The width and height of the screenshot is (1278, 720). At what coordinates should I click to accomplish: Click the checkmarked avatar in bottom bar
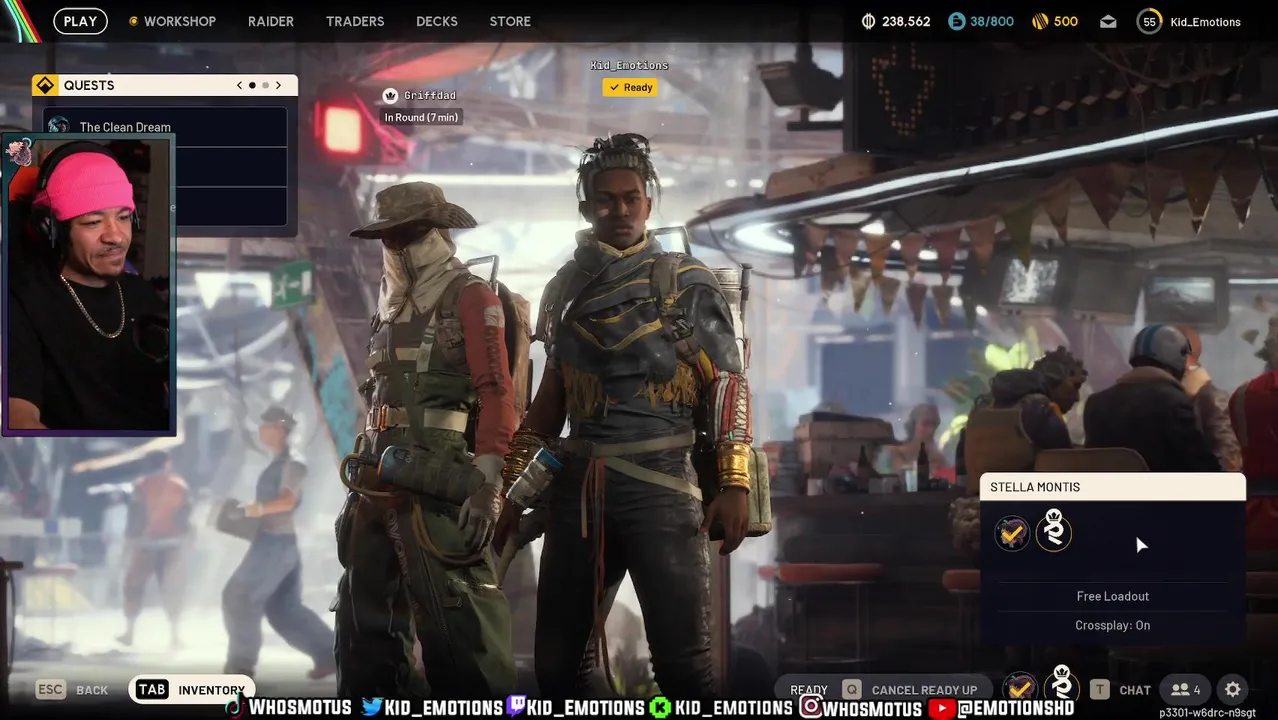pyautogui.click(x=1019, y=688)
